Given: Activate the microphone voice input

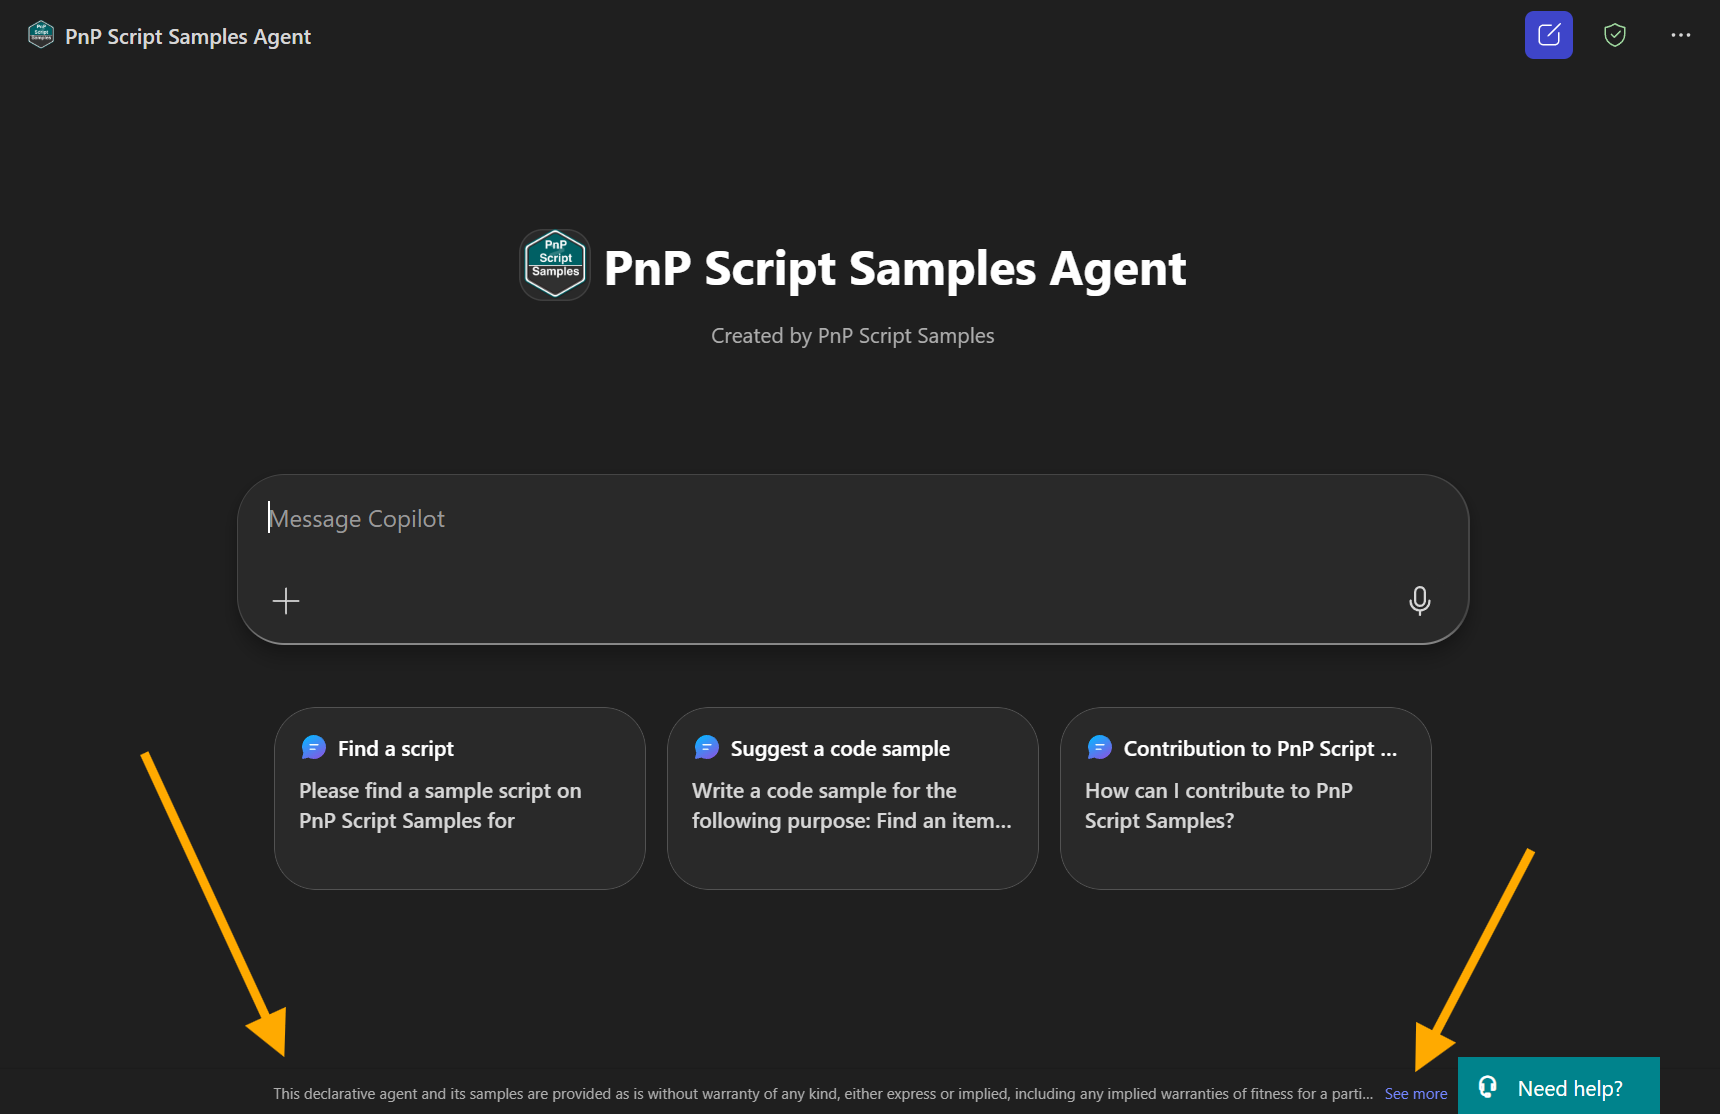Looking at the screenshot, I should [1419, 600].
